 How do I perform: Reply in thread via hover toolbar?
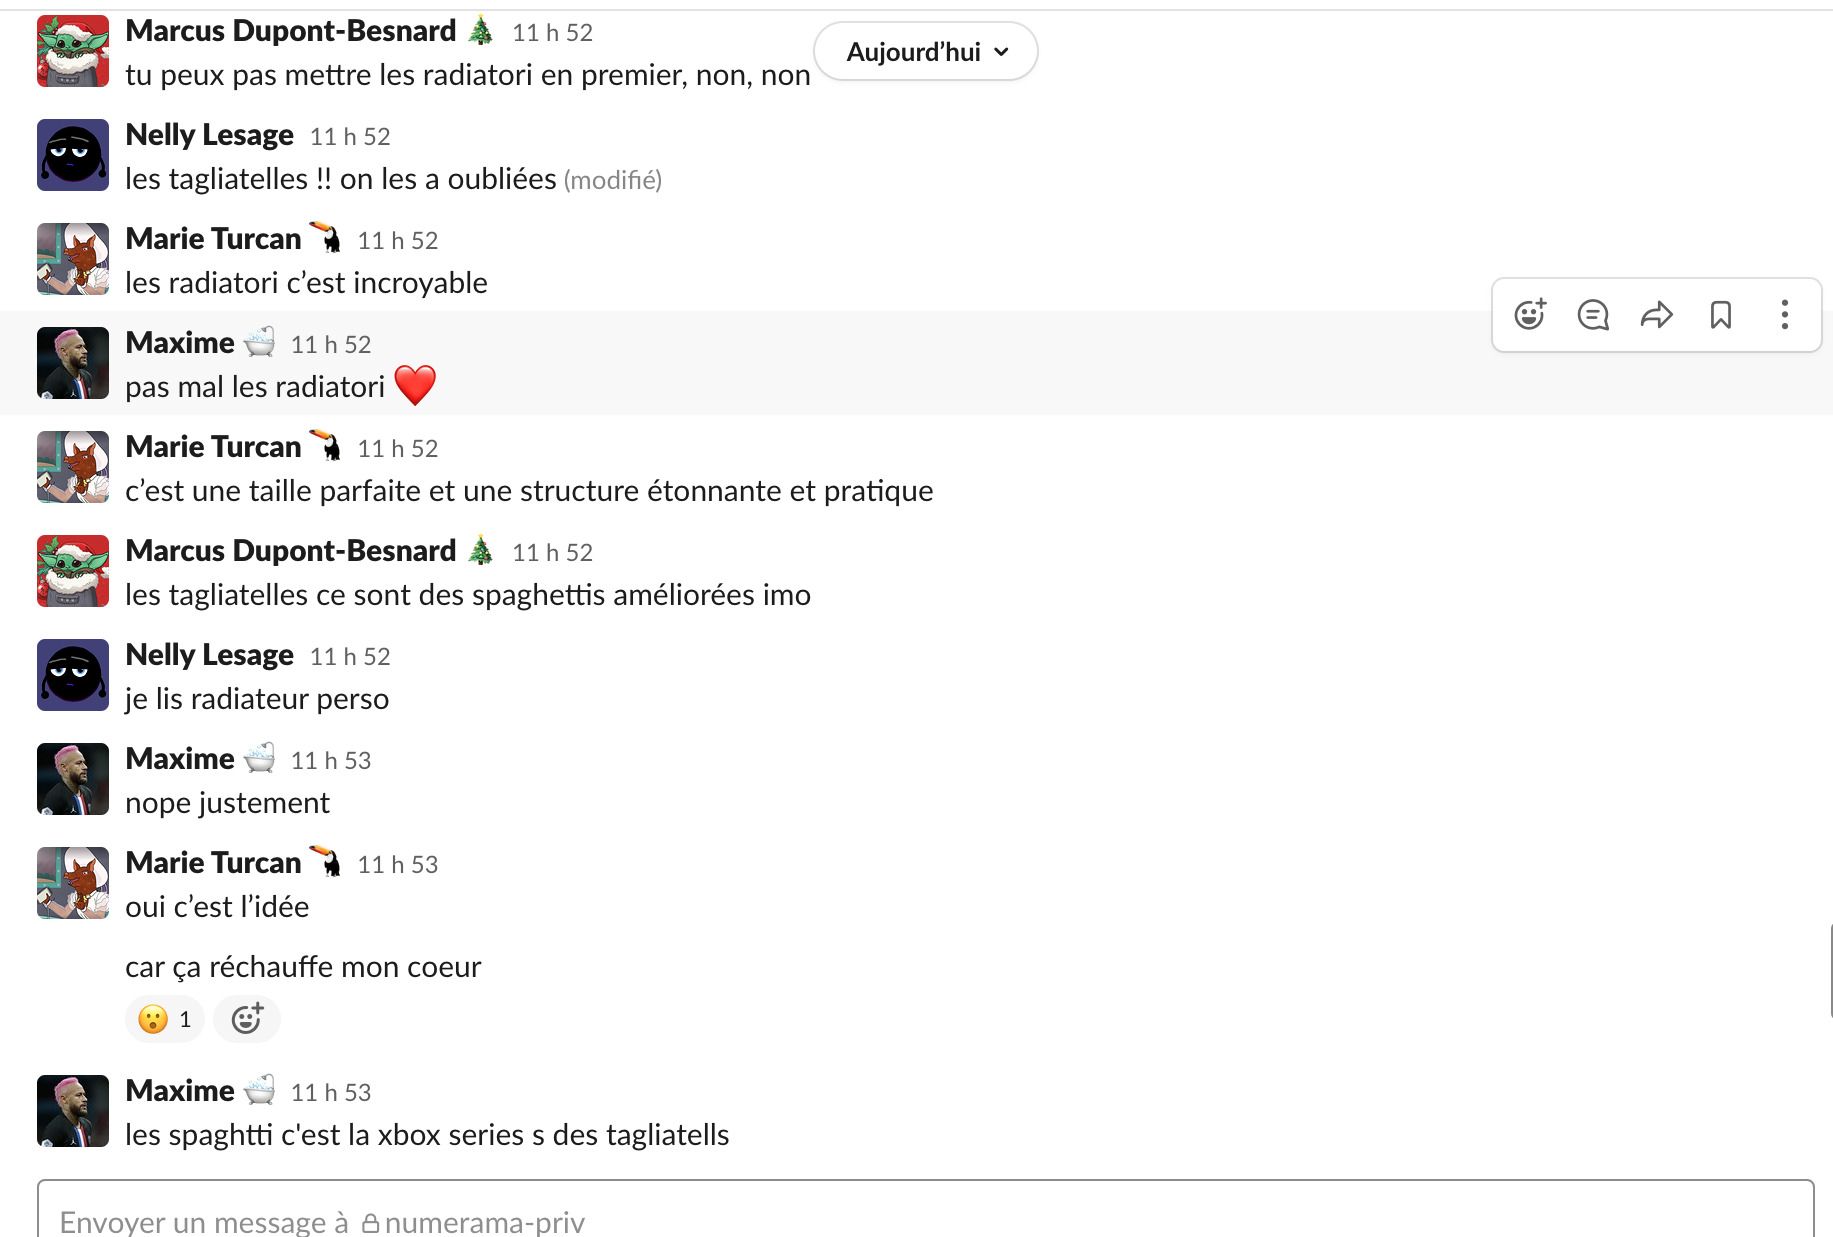click(1593, 315)
